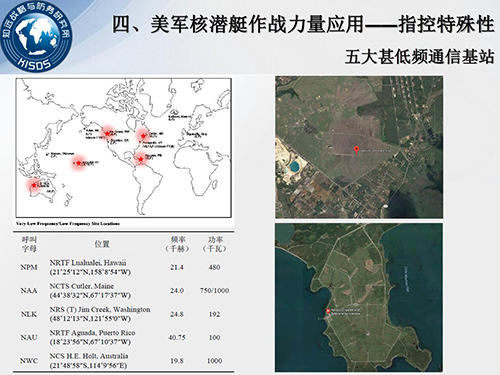Click the red star over Hawaii
The width and height of the screenshot is (500, 375).
pyautogui.click(x=78, y=163)
